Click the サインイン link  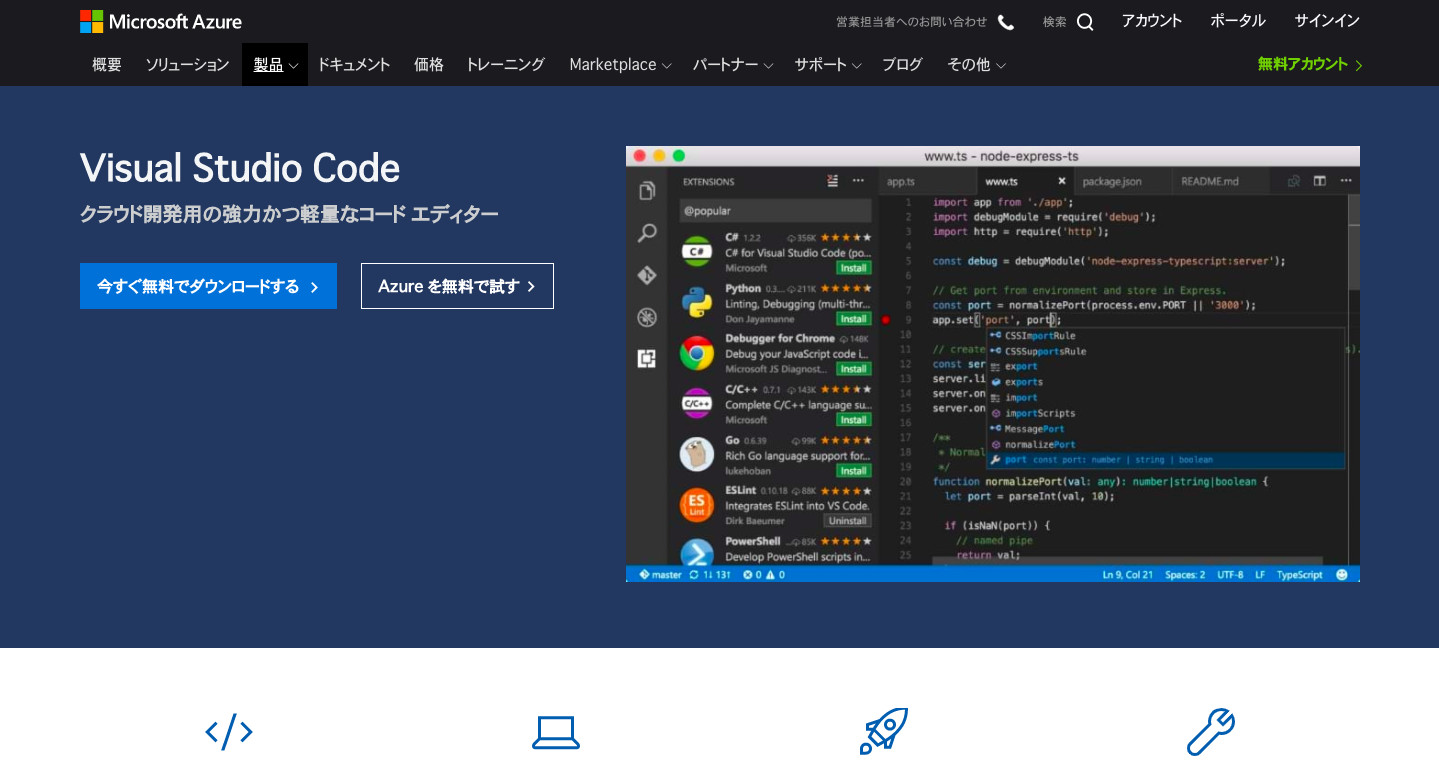(x=1326, y=21)
